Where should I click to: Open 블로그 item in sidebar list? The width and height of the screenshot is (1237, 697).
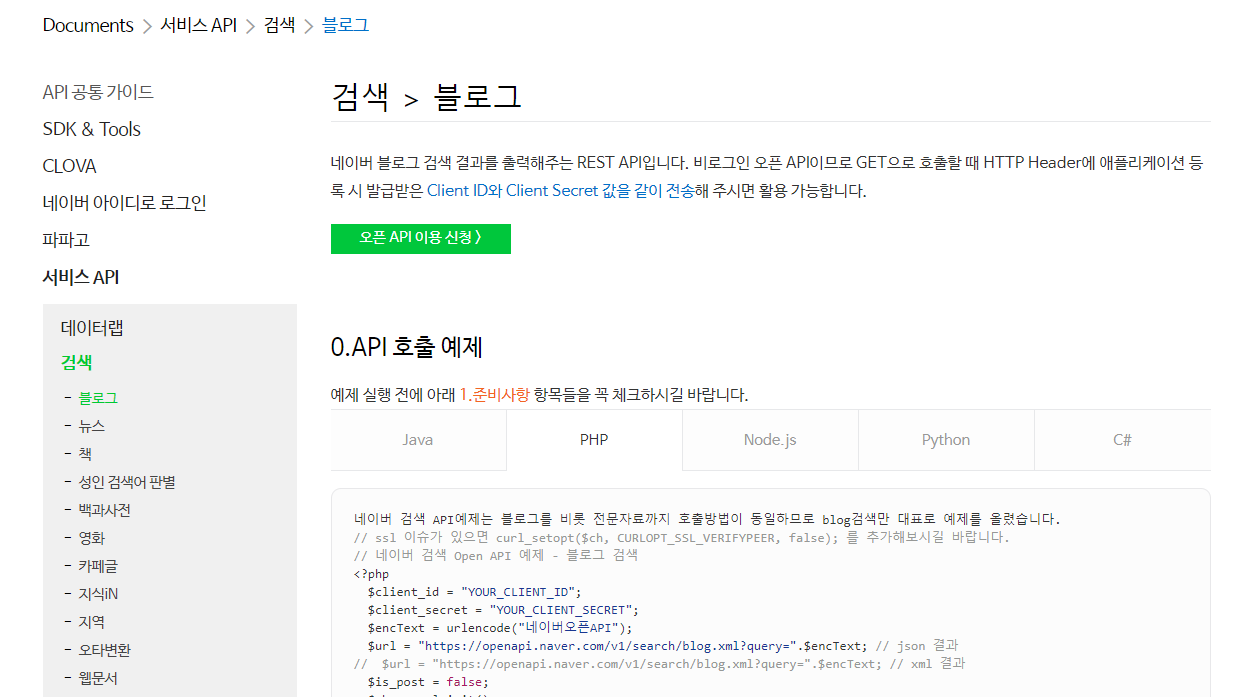[x=98, y=398]
